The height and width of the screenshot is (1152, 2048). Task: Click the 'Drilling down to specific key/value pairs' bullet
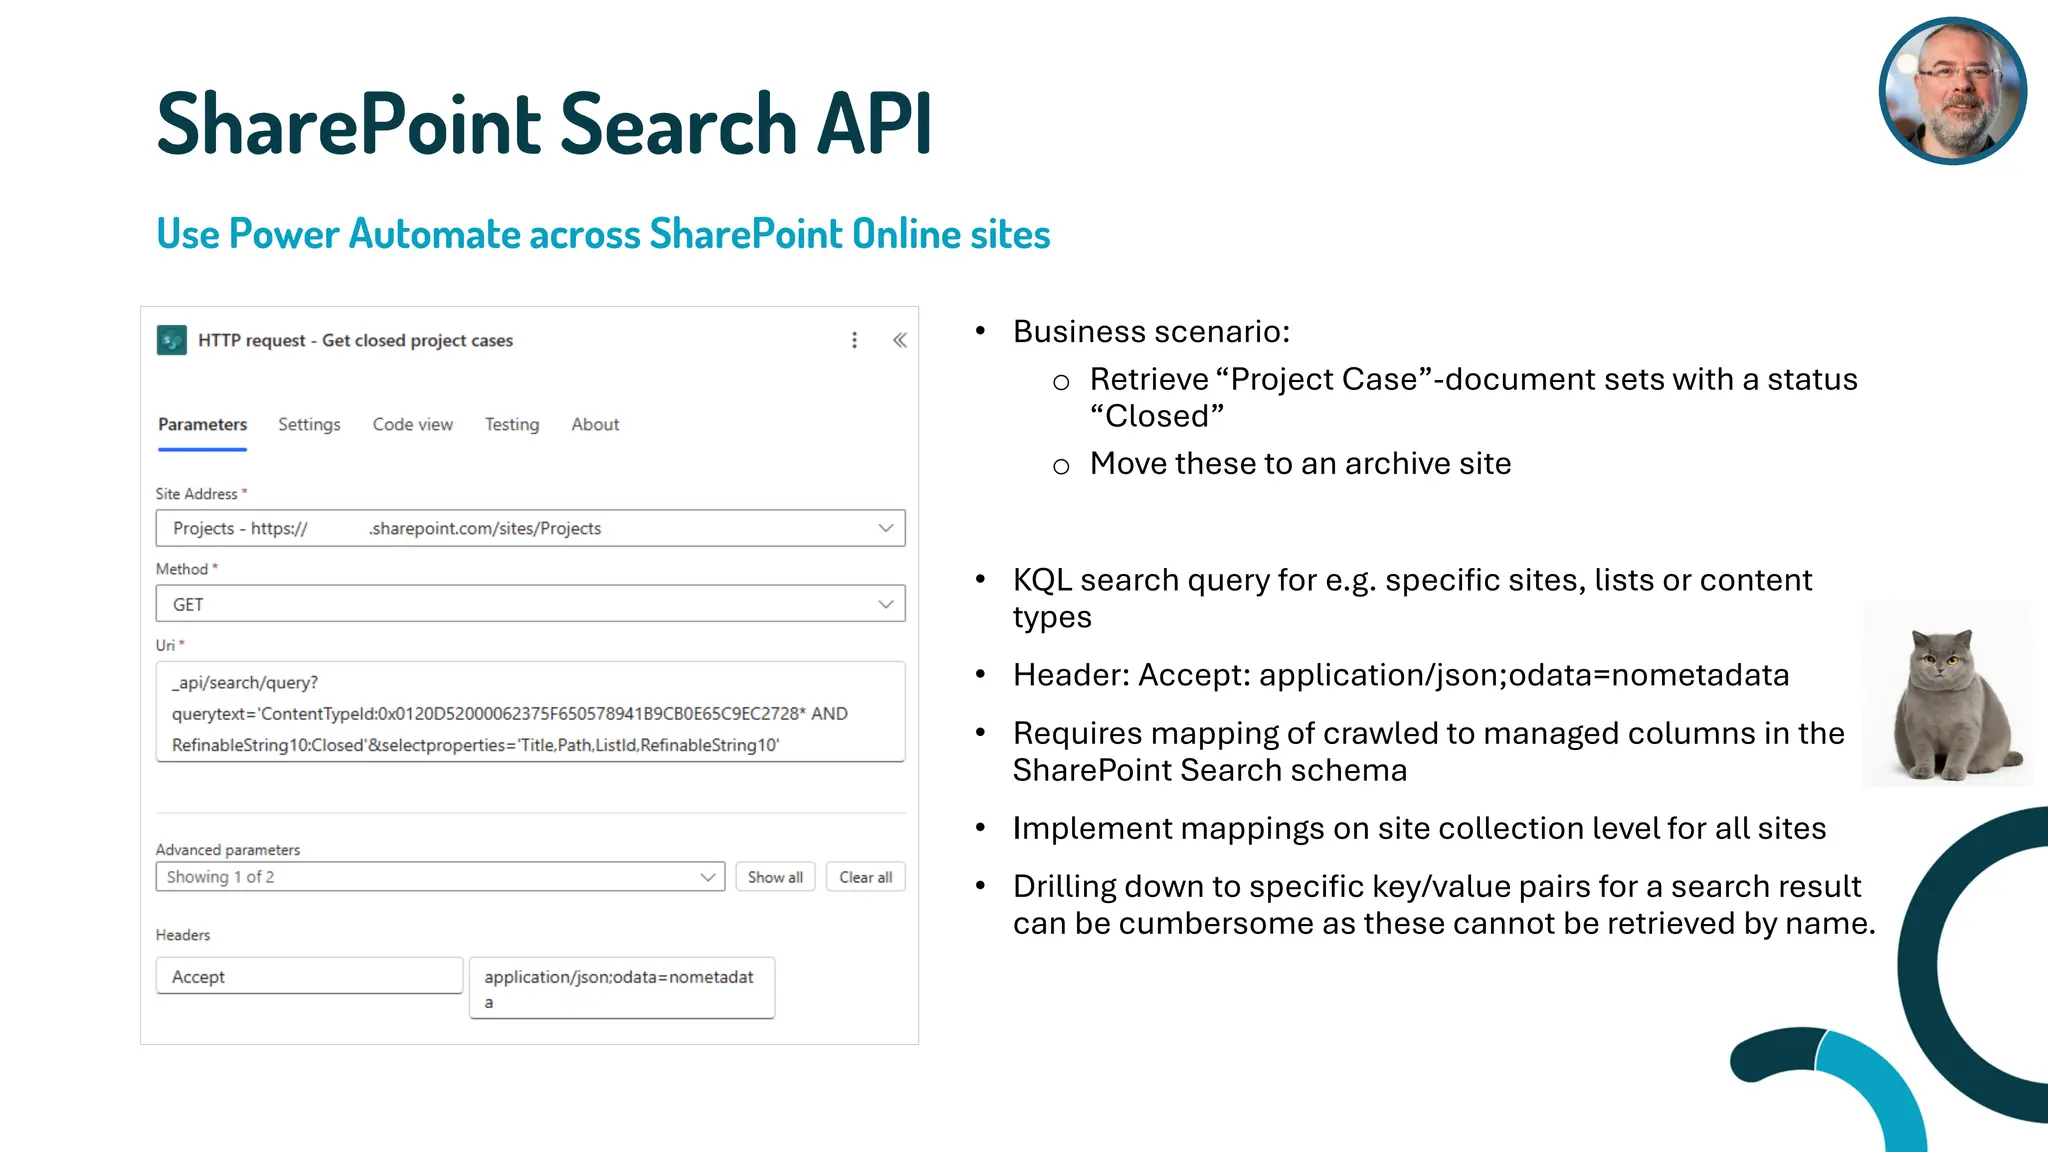(1444, 904)
